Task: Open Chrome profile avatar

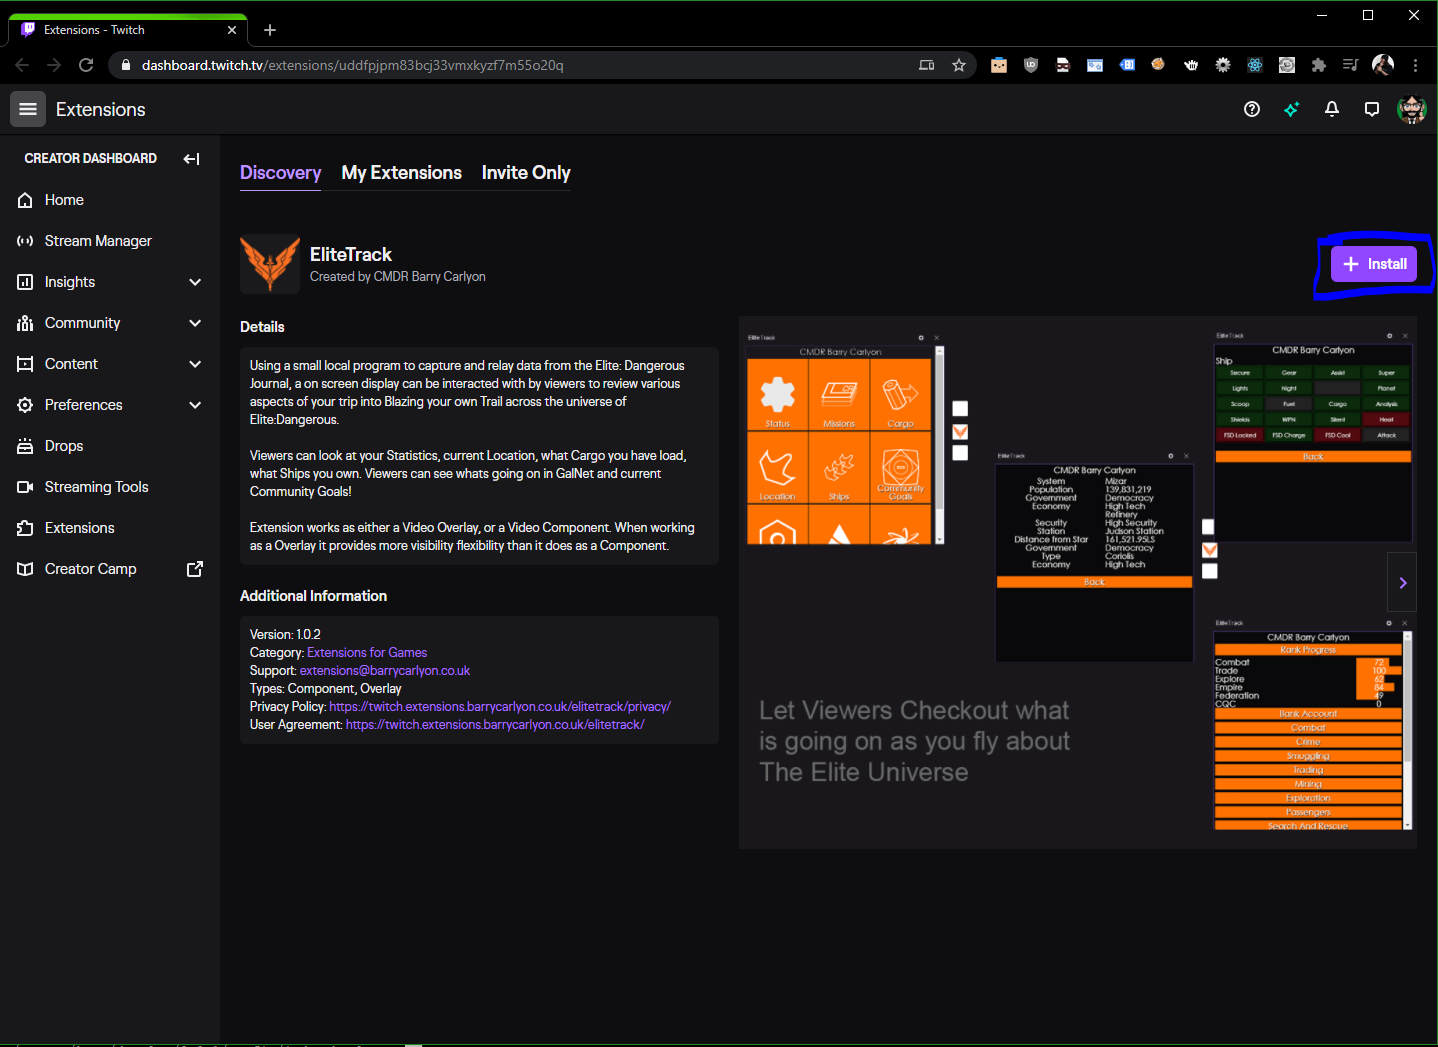Action: pyautogui.click(x=1383, y=65)
